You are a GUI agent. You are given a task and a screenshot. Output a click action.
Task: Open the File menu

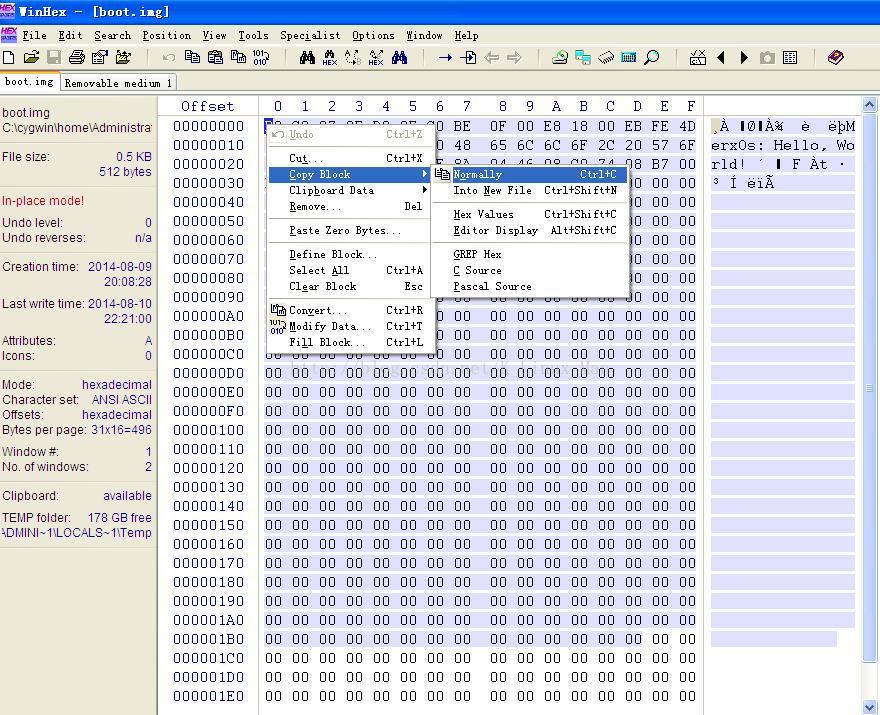34,35
